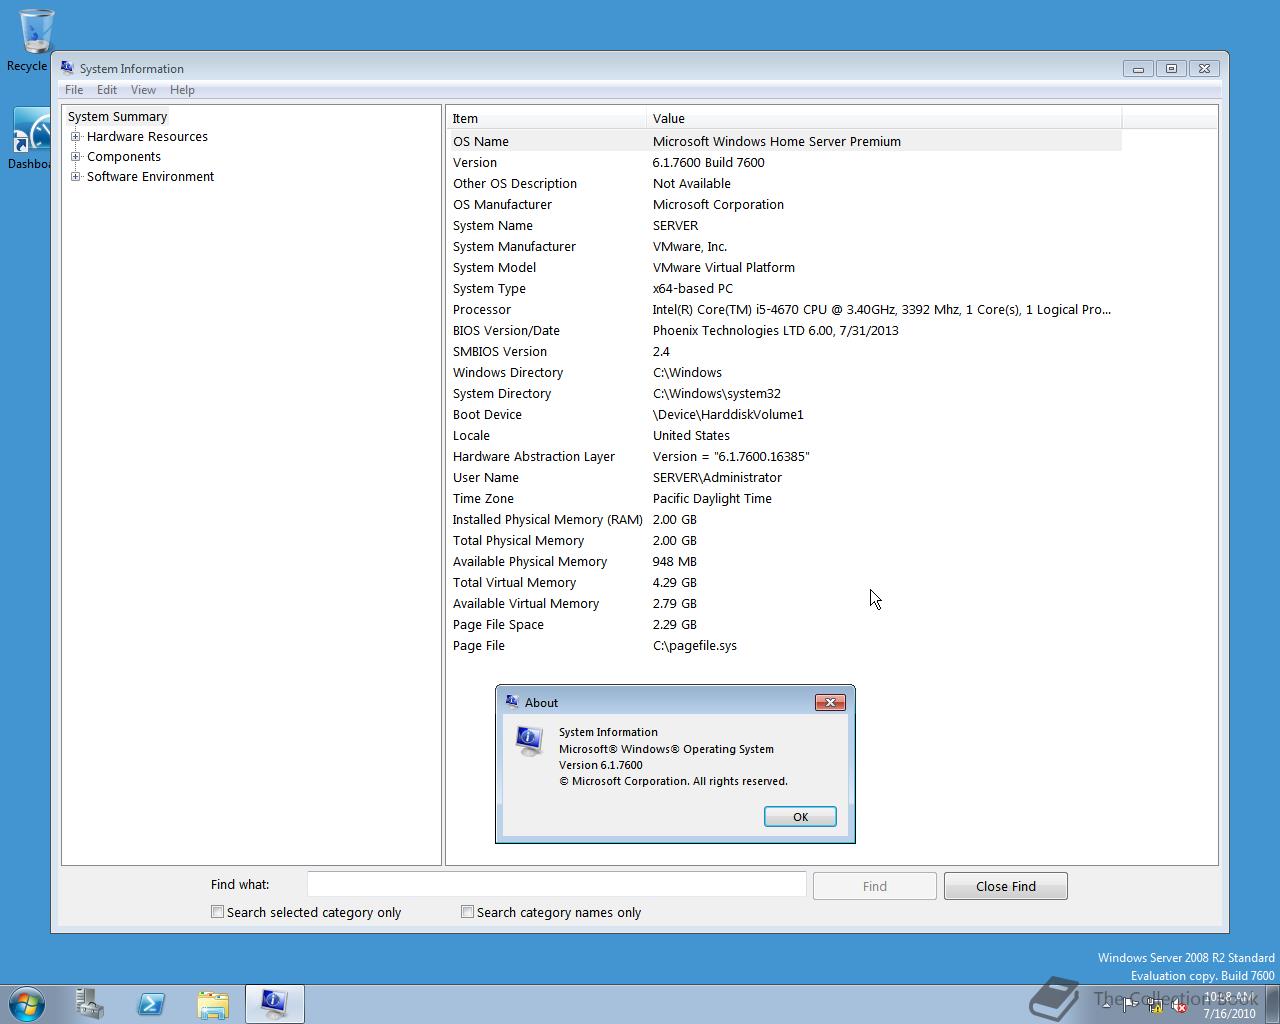Click the About dialog title icon

click(x=512, y=702)
